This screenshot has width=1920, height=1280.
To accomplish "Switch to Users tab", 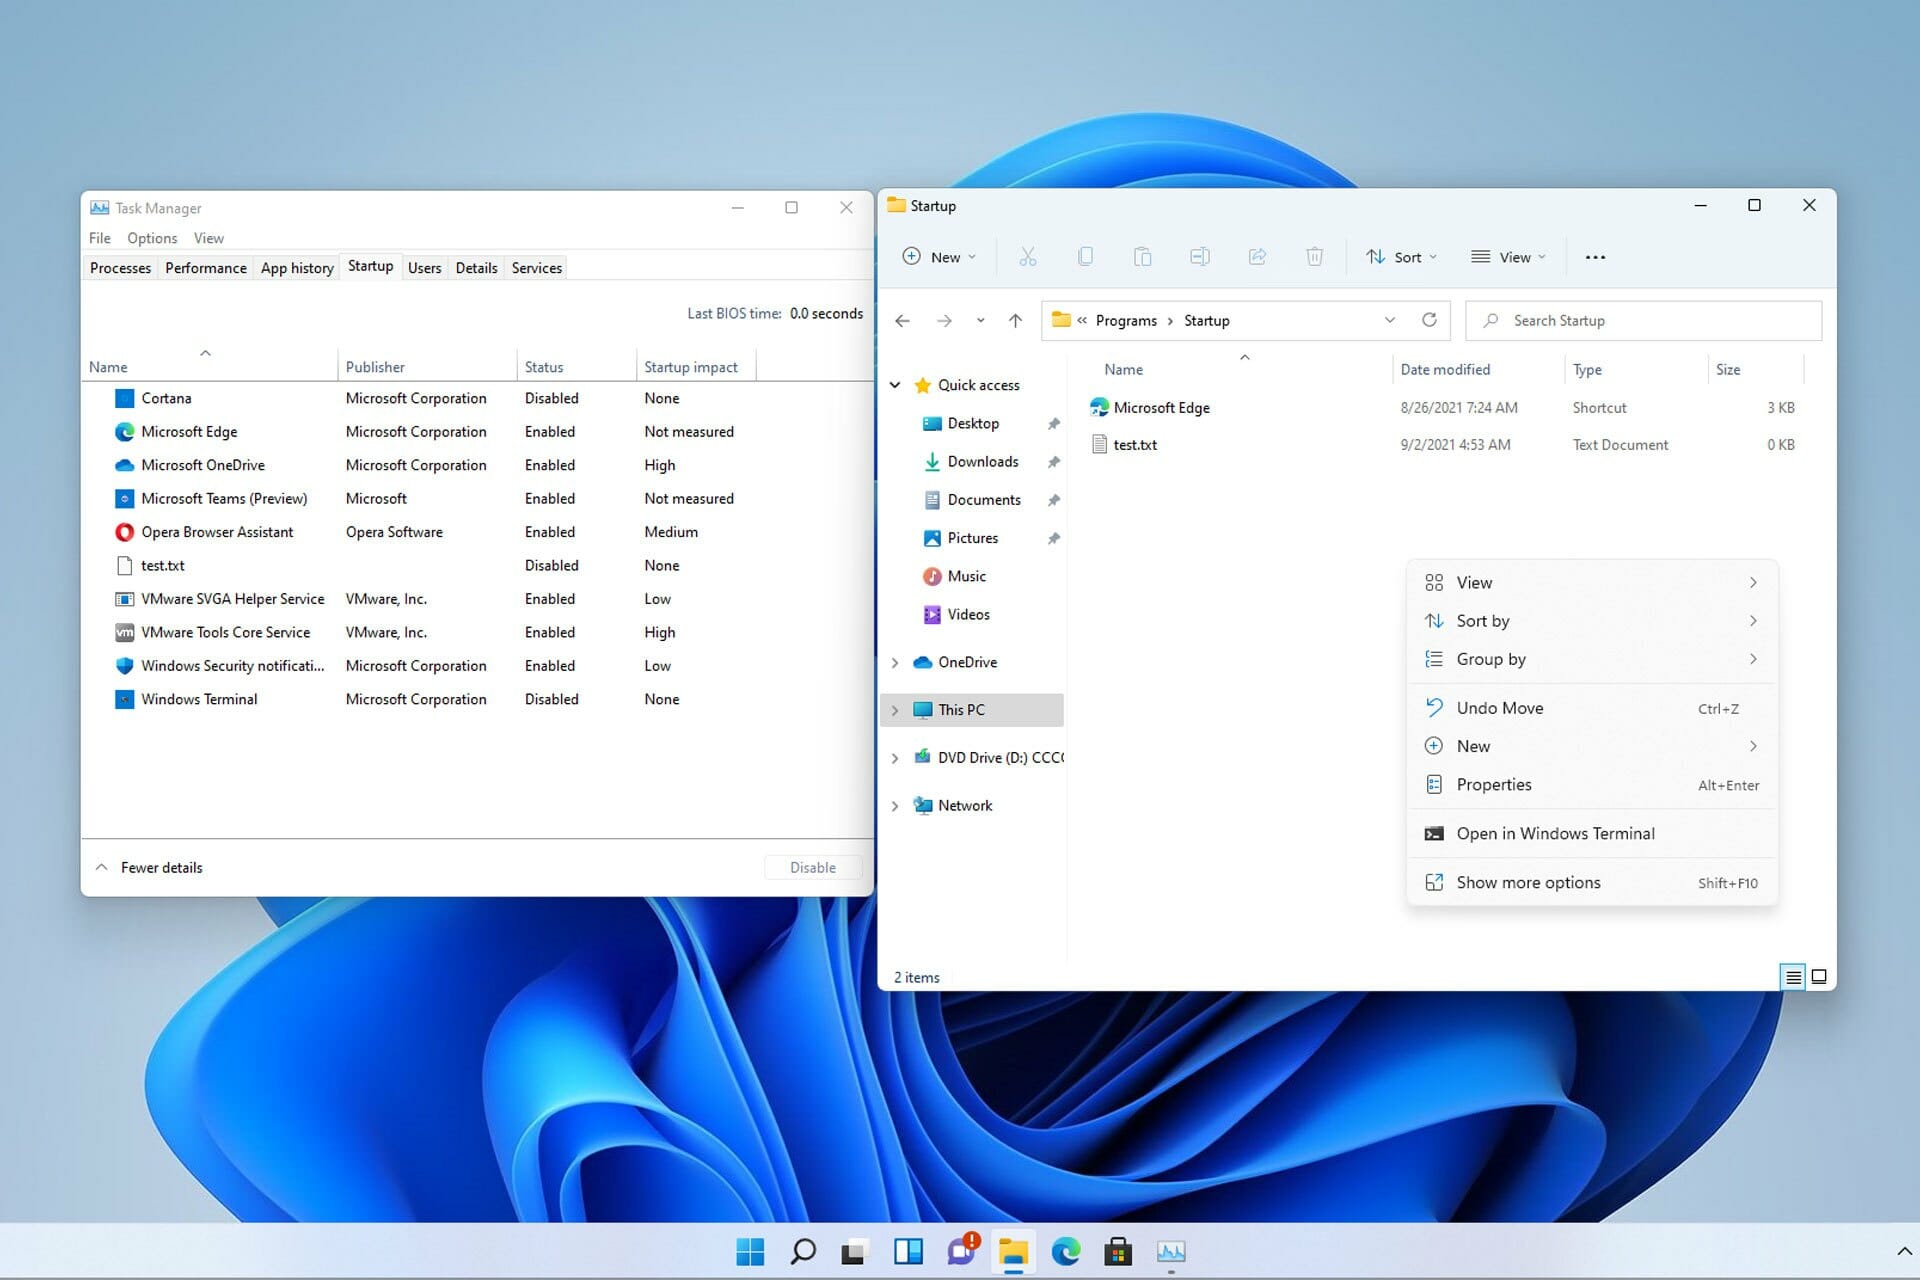I will (424, 268).
